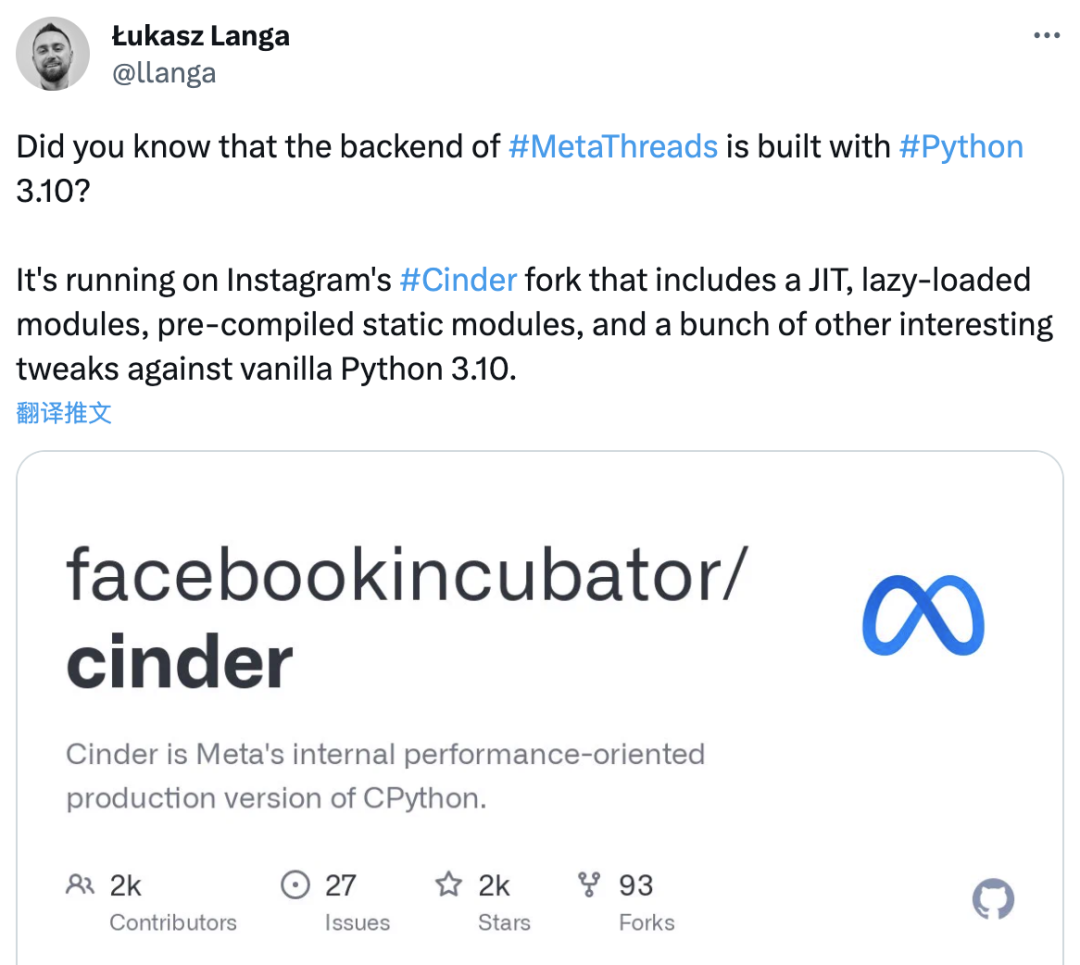Follow the #Python hashtag link
This screenshot has width=1080, height=965.
[961, 147]
